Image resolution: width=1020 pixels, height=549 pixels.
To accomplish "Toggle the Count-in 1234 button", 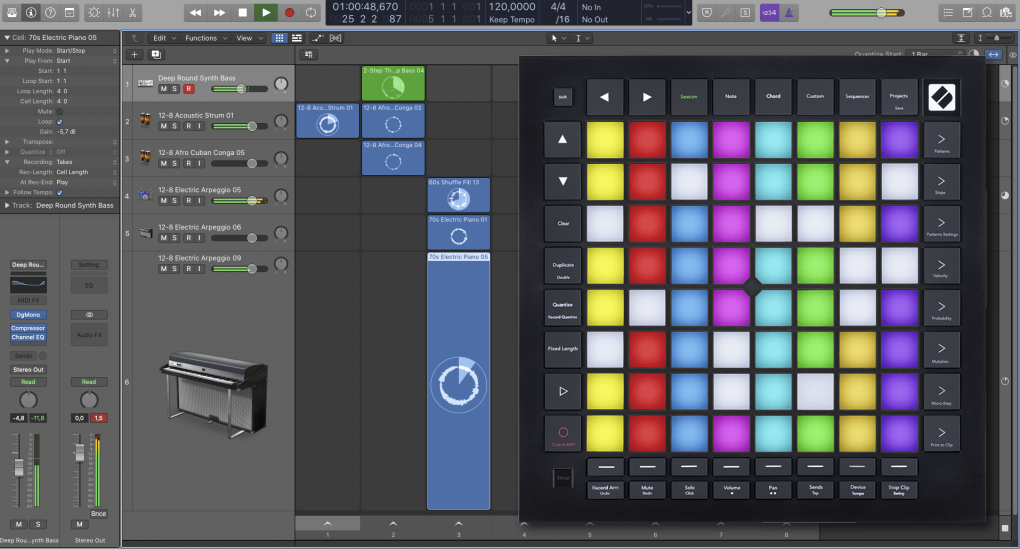I will (769, 12).
